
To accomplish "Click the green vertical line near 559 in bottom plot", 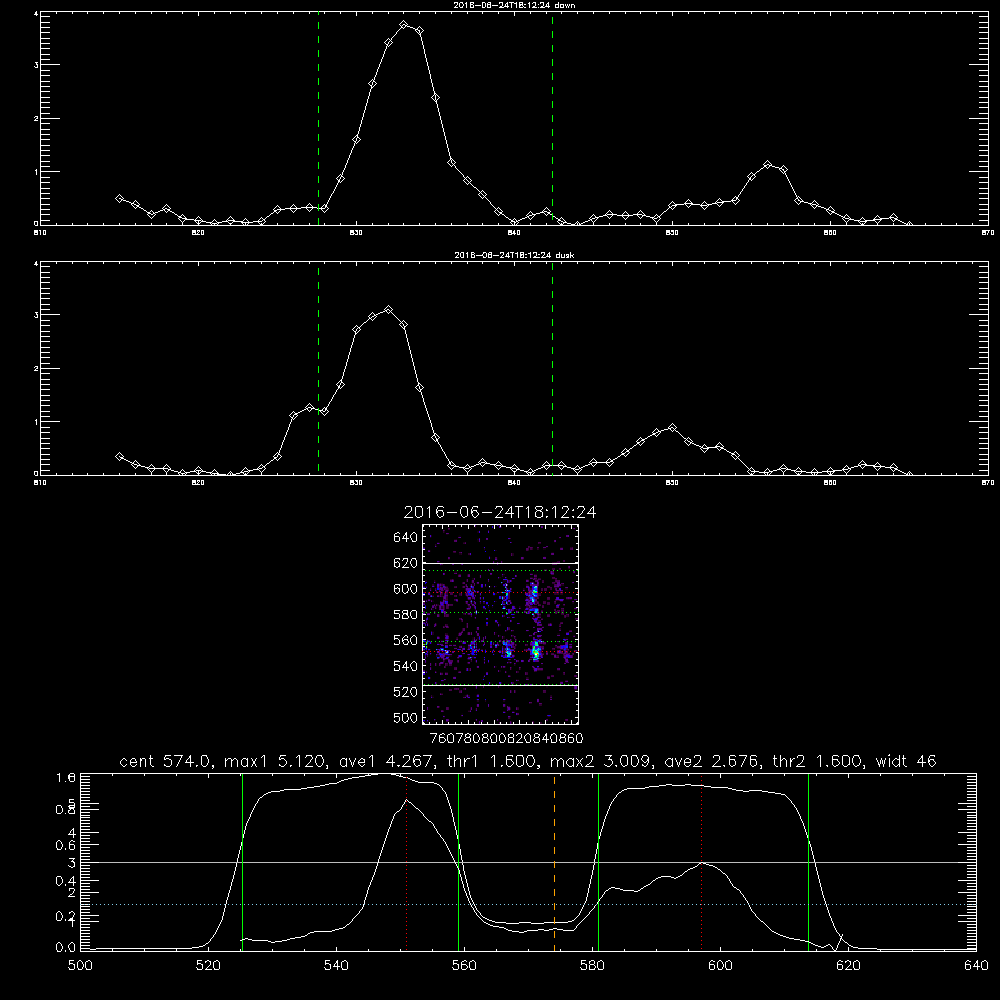I will pyautogui.click(x=459, y=862).
